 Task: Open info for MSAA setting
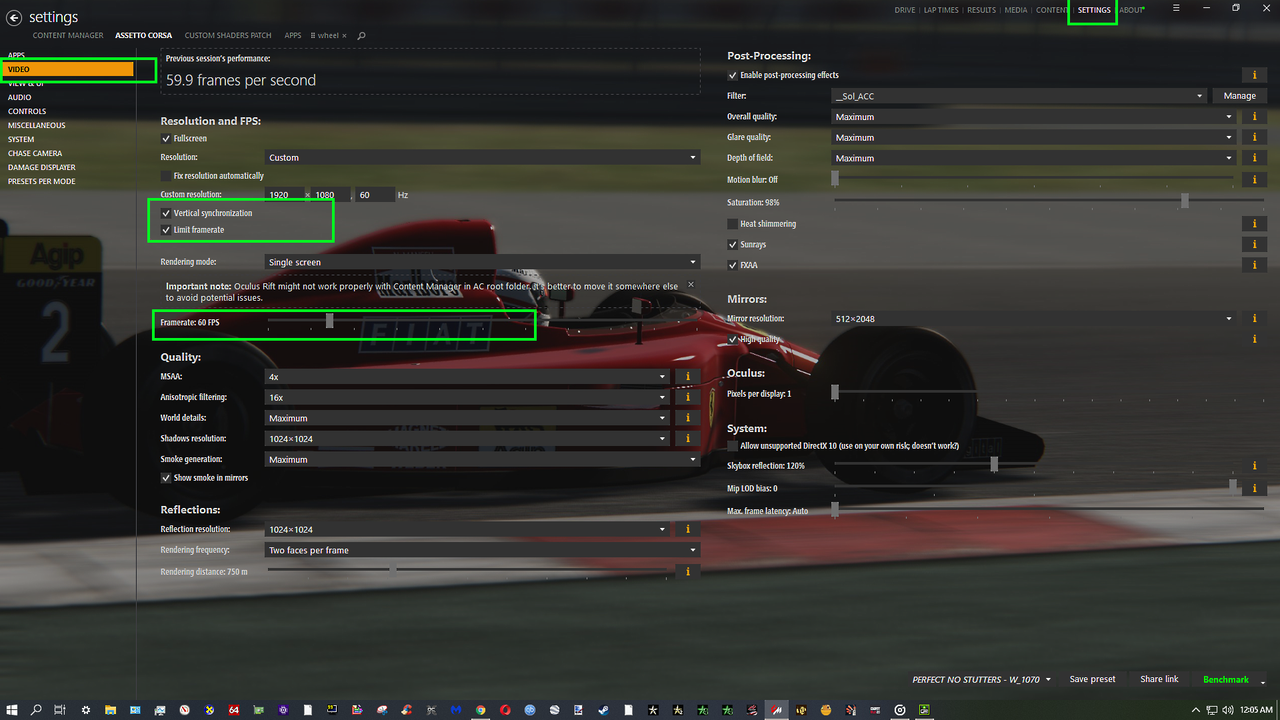point(687,377)
